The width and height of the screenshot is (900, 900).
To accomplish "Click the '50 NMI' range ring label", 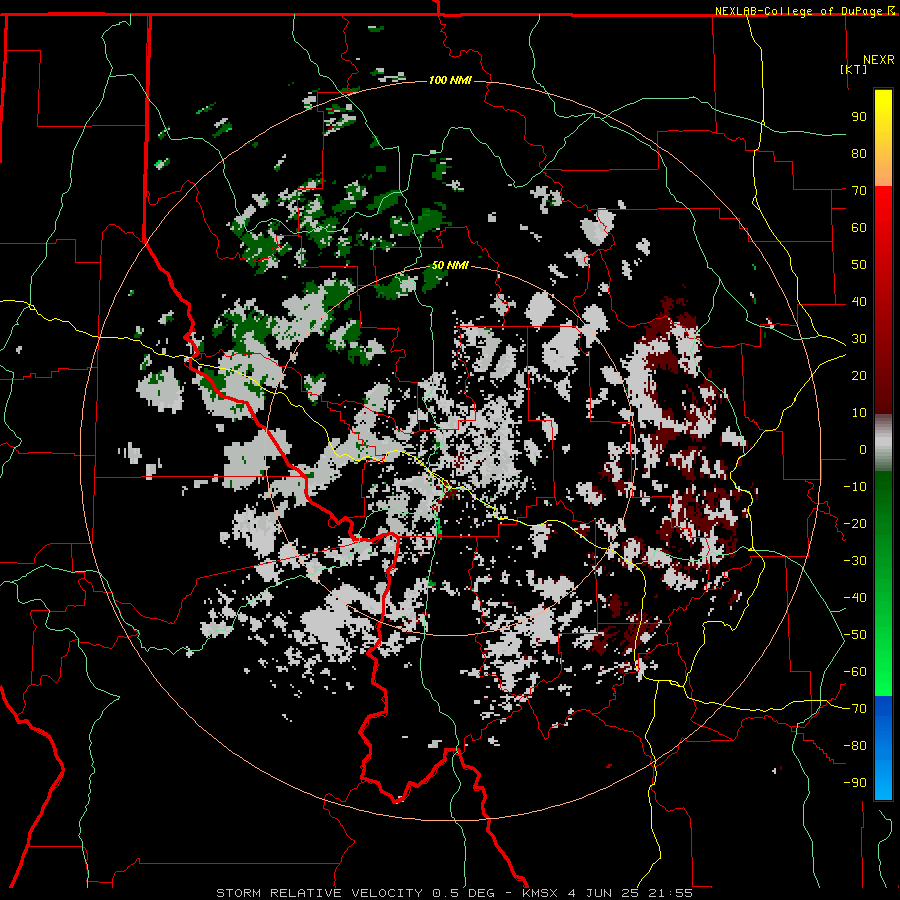I will [450, 265].
